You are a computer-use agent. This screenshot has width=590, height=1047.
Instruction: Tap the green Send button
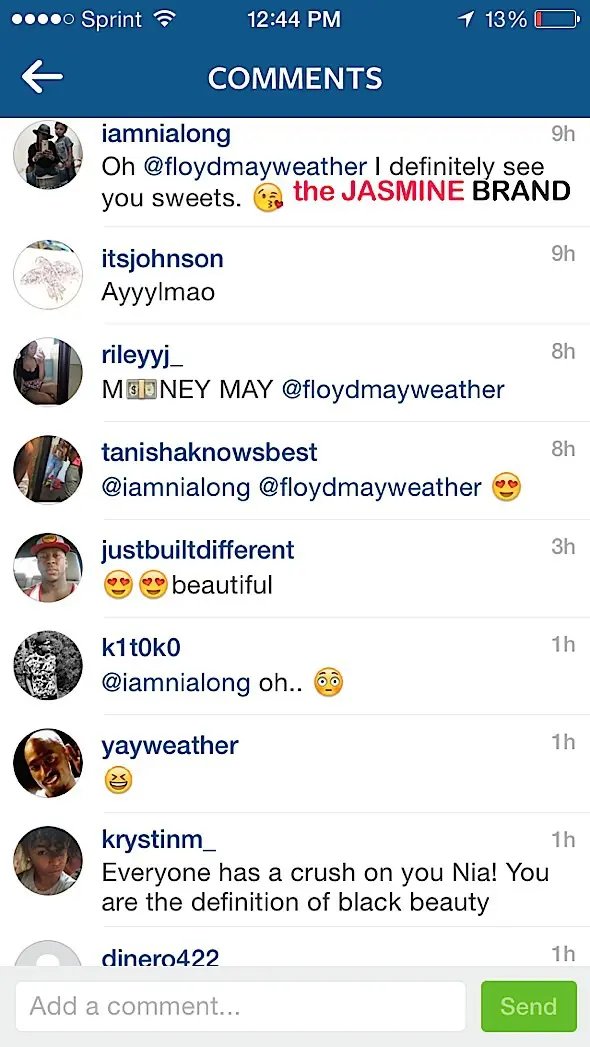pos(529,1006)
